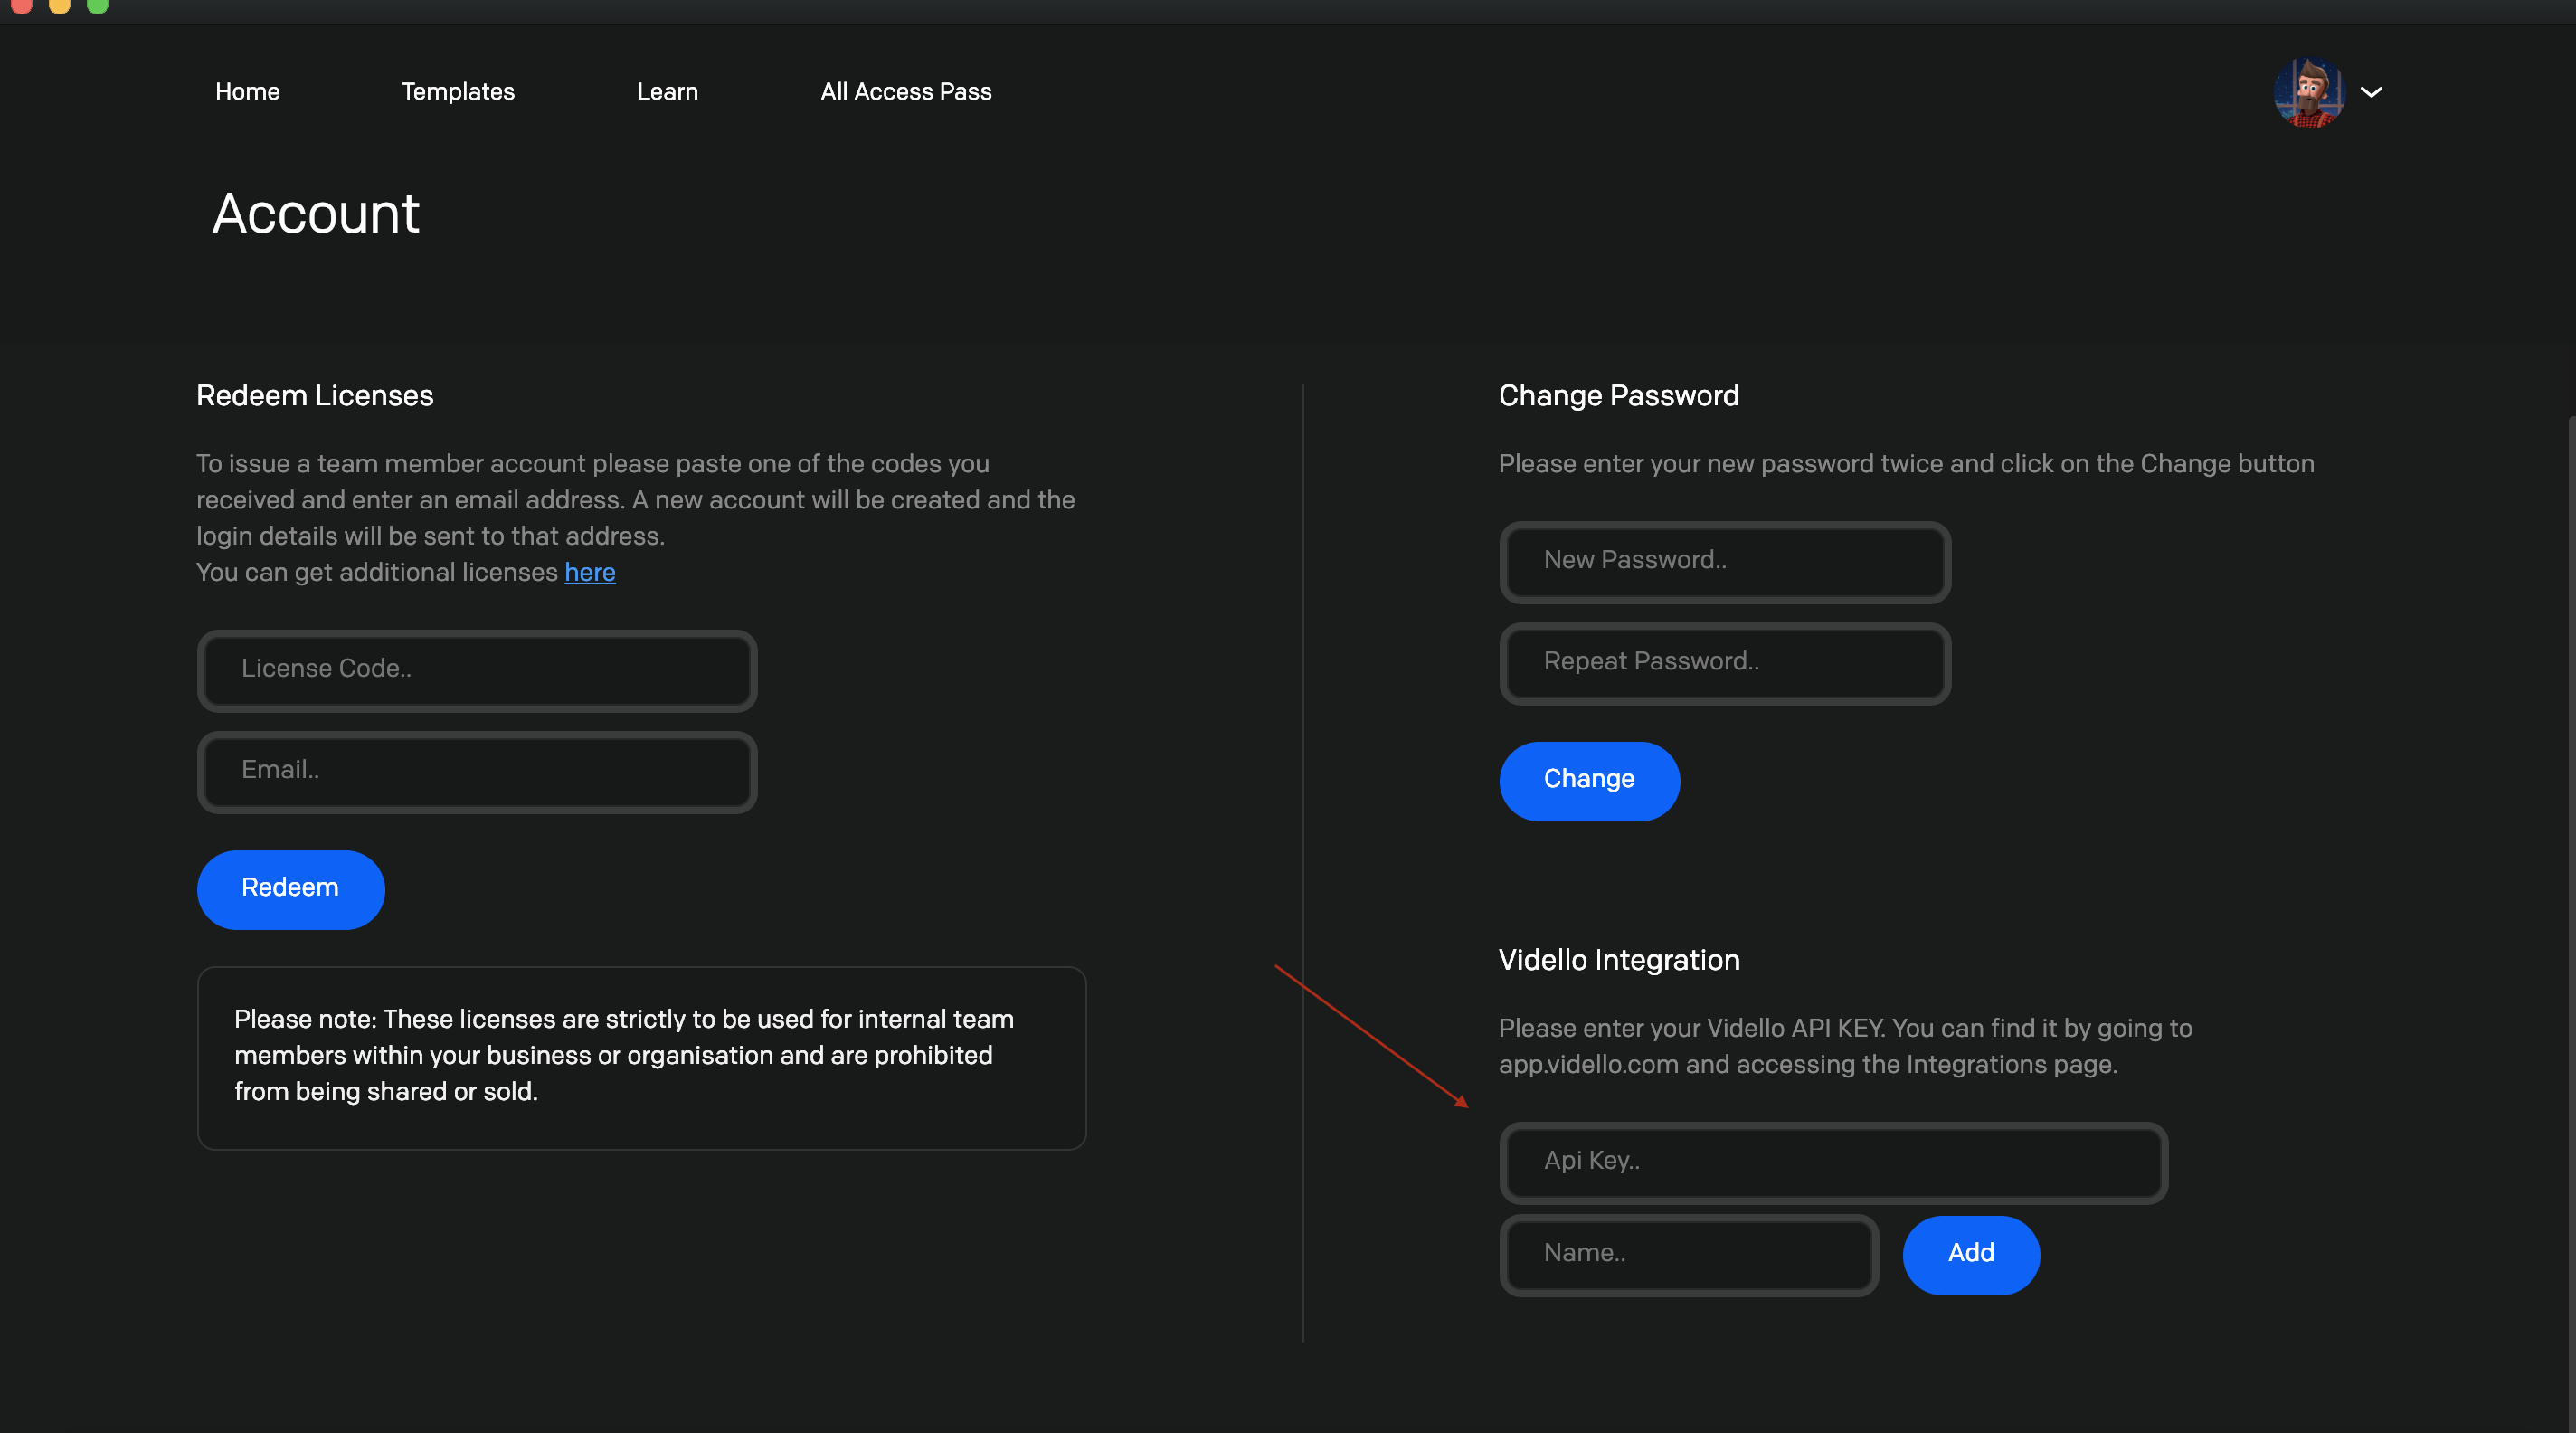Navigate to the Learn section
Screen dimensions: 2576x1433
(x=667, y=91)
